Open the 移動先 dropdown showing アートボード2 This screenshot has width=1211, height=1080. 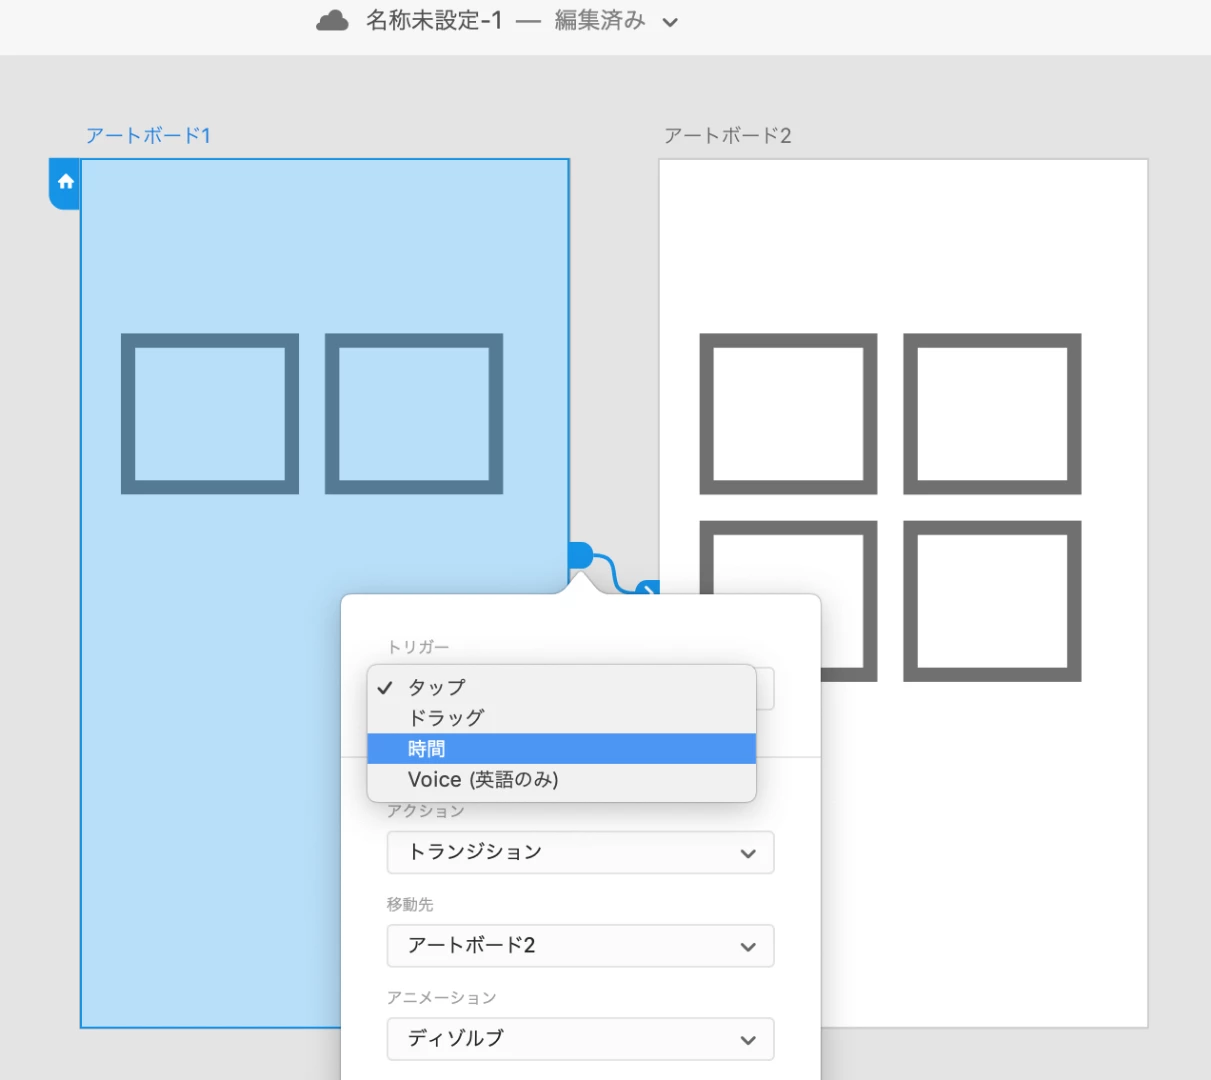(x=580, y=946)
